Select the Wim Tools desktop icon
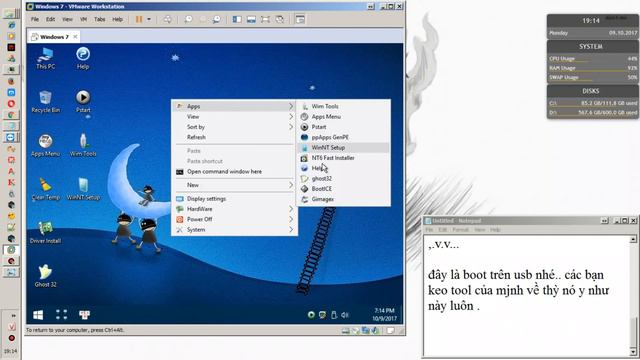The width and height of the screenshot is (640, 360). pos(83,145)
